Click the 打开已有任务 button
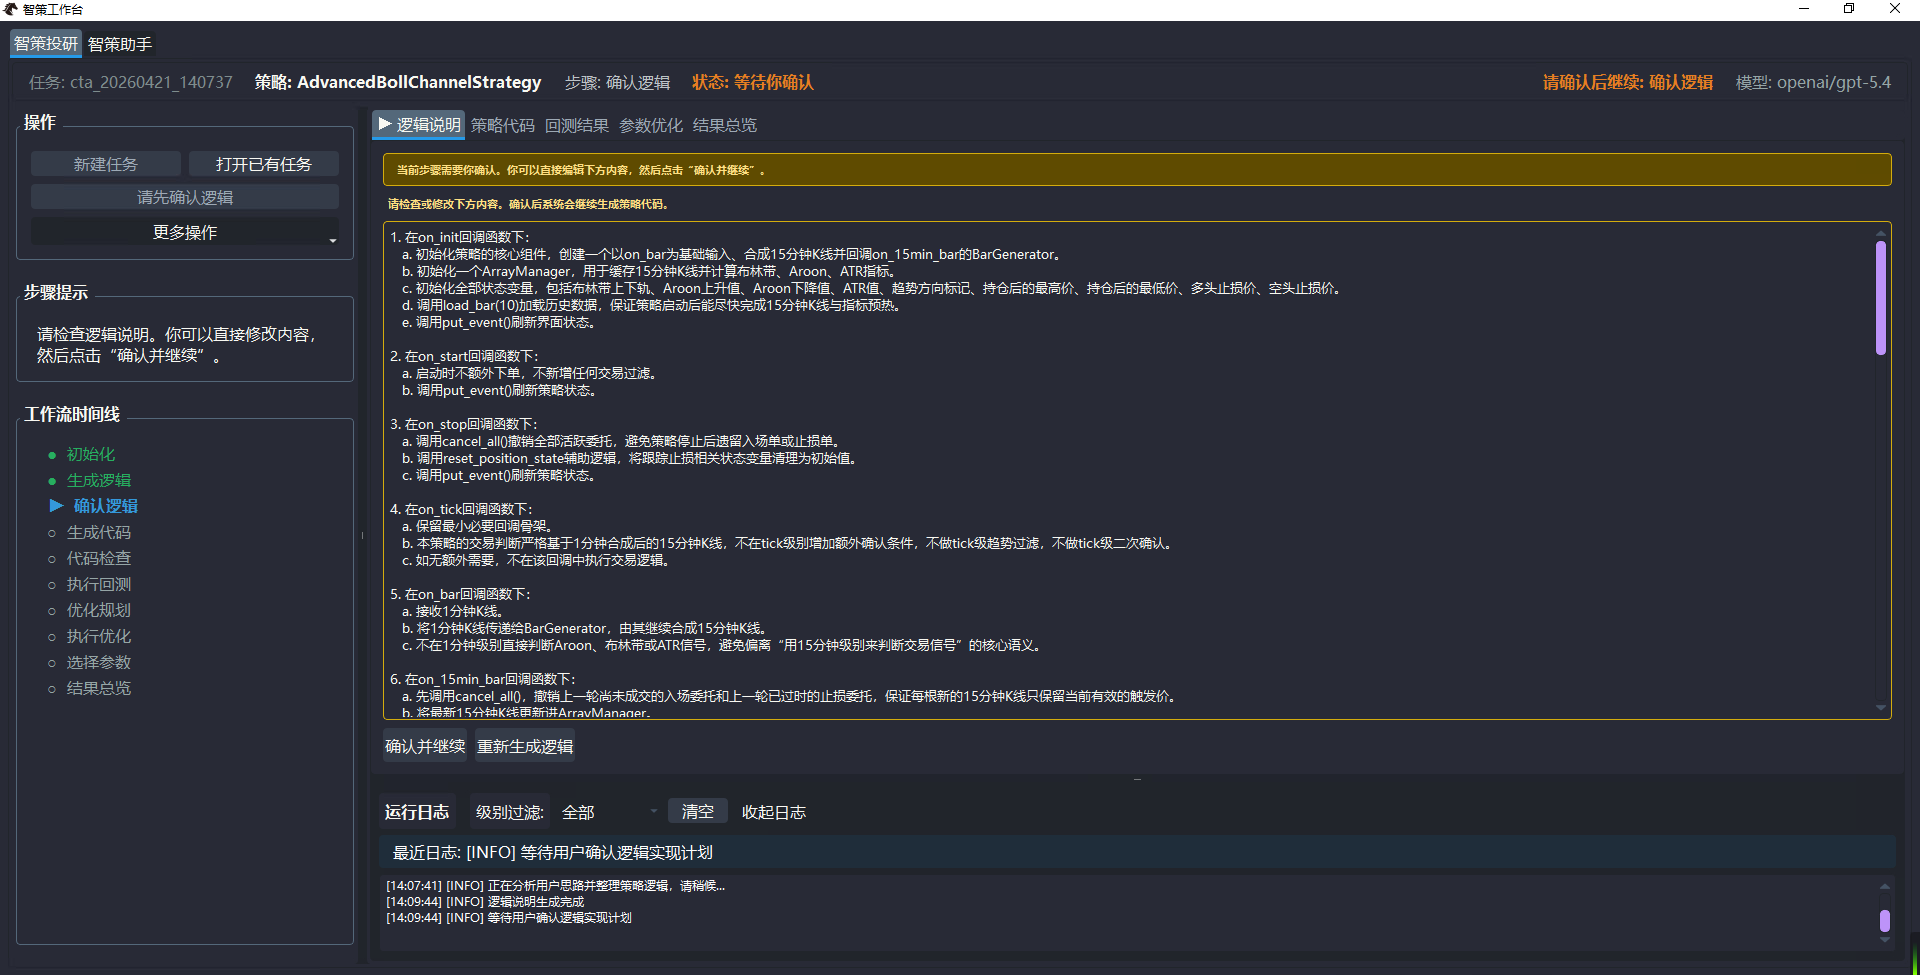This screenshot has height=975, width=1920. (264, 164)
